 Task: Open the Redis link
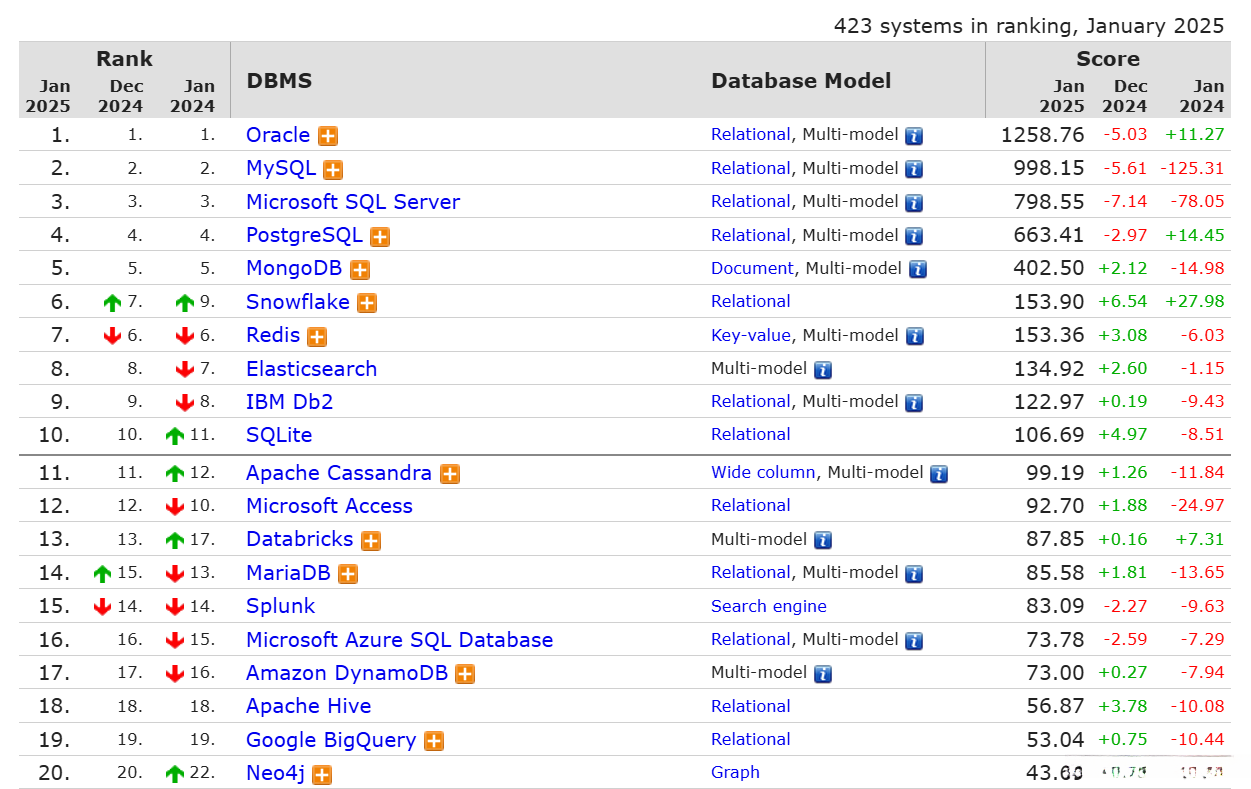coord(273,335)
